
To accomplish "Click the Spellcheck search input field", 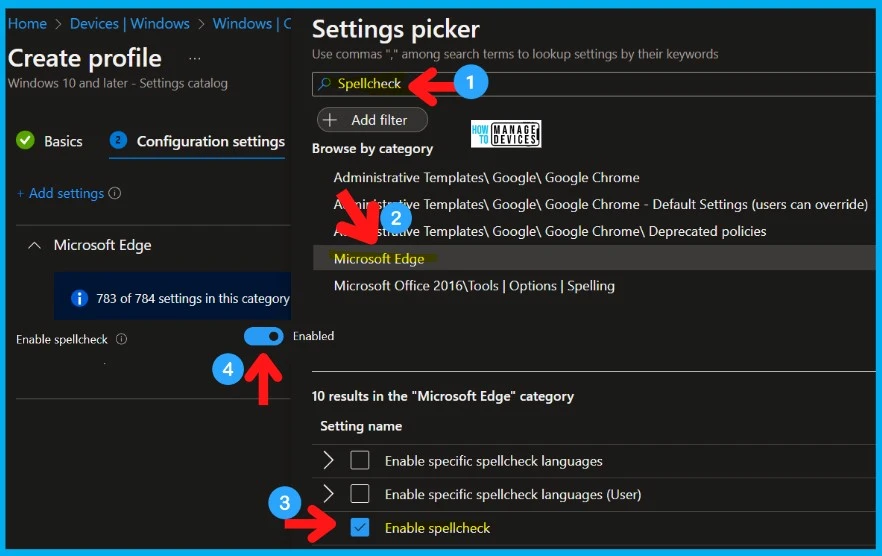I will (593, 84).
